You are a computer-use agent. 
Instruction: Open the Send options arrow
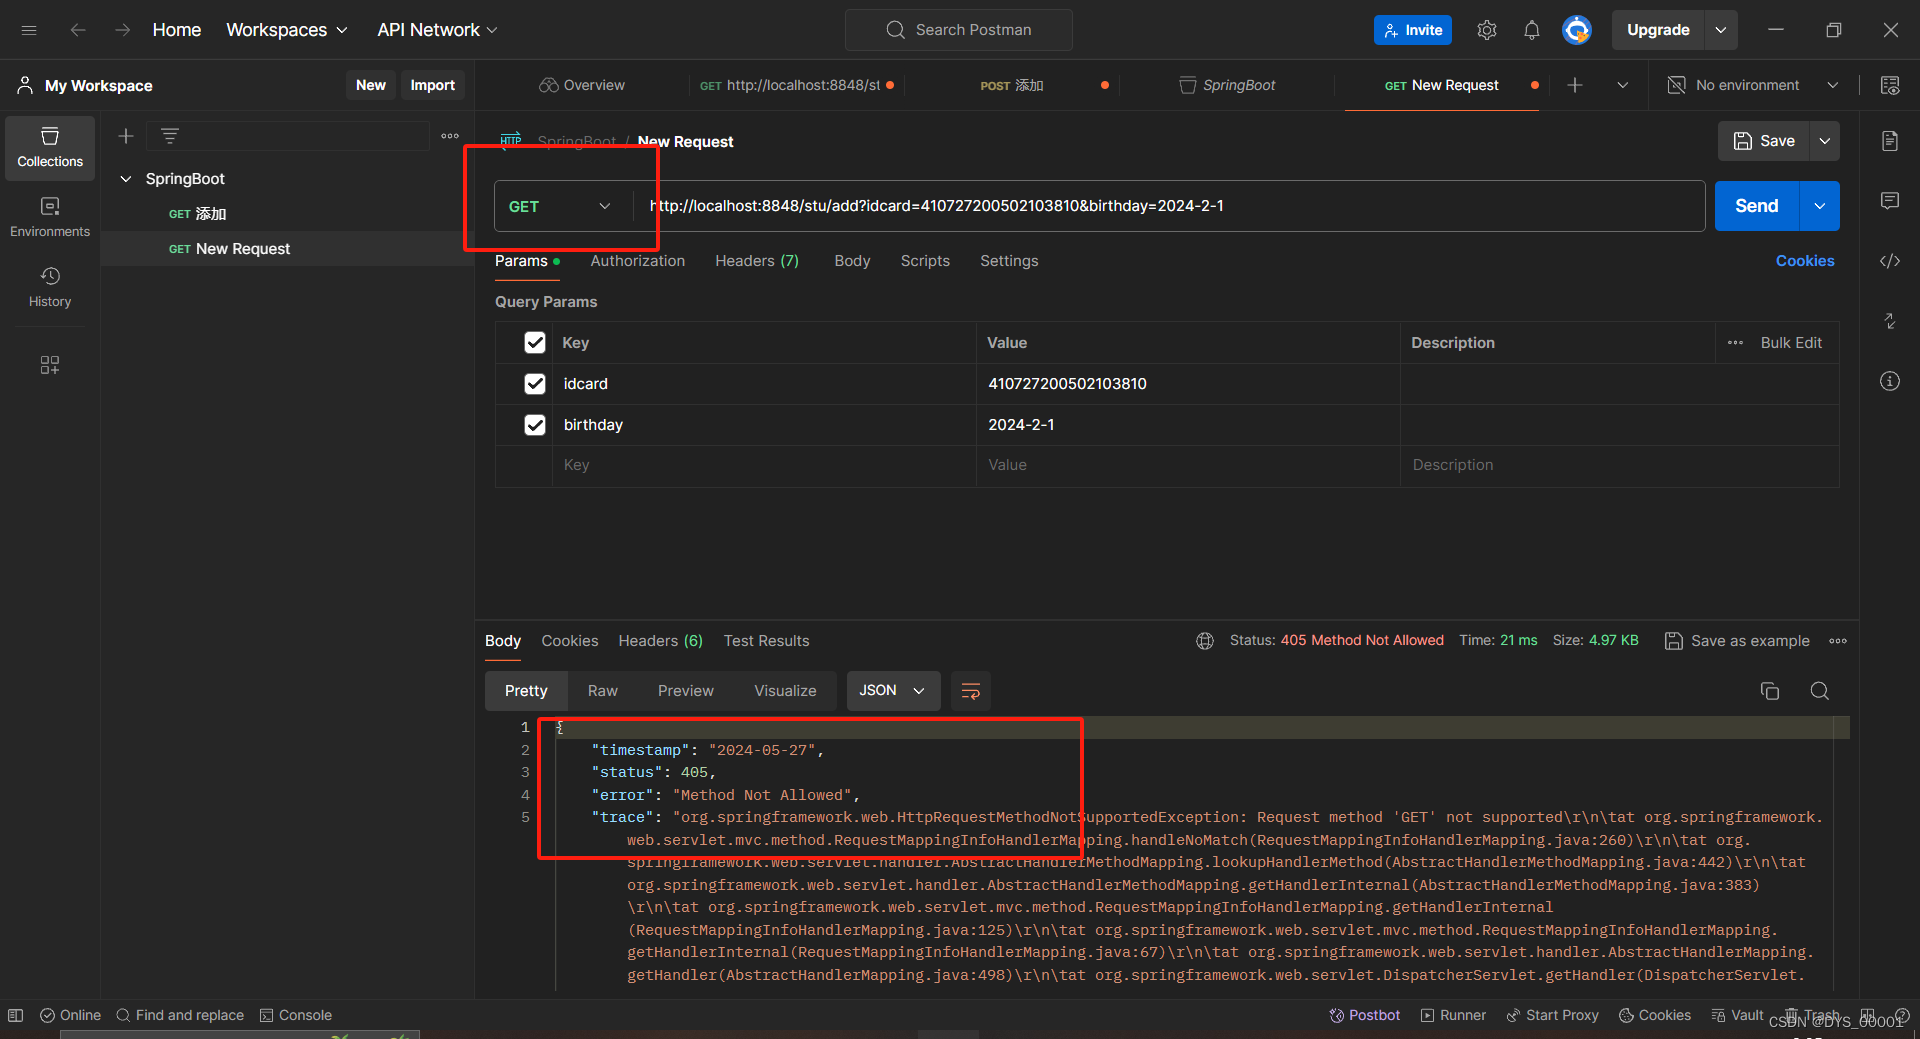(x=1820, y=206)
